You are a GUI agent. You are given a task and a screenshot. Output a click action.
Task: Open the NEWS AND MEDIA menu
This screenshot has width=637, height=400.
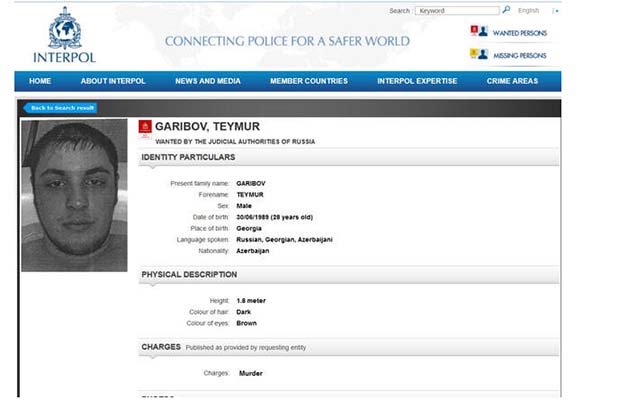tap(208, 81)
